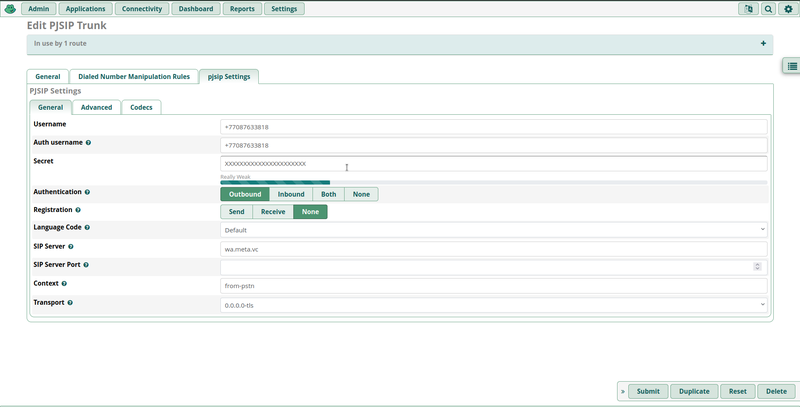
Task: Open the trunk list side panel icon
Action: (x=790, y=66)
